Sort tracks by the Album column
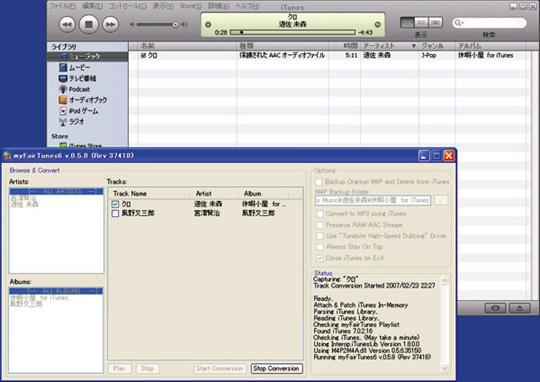This screenshot has height=382, width=540. (263, 194)
